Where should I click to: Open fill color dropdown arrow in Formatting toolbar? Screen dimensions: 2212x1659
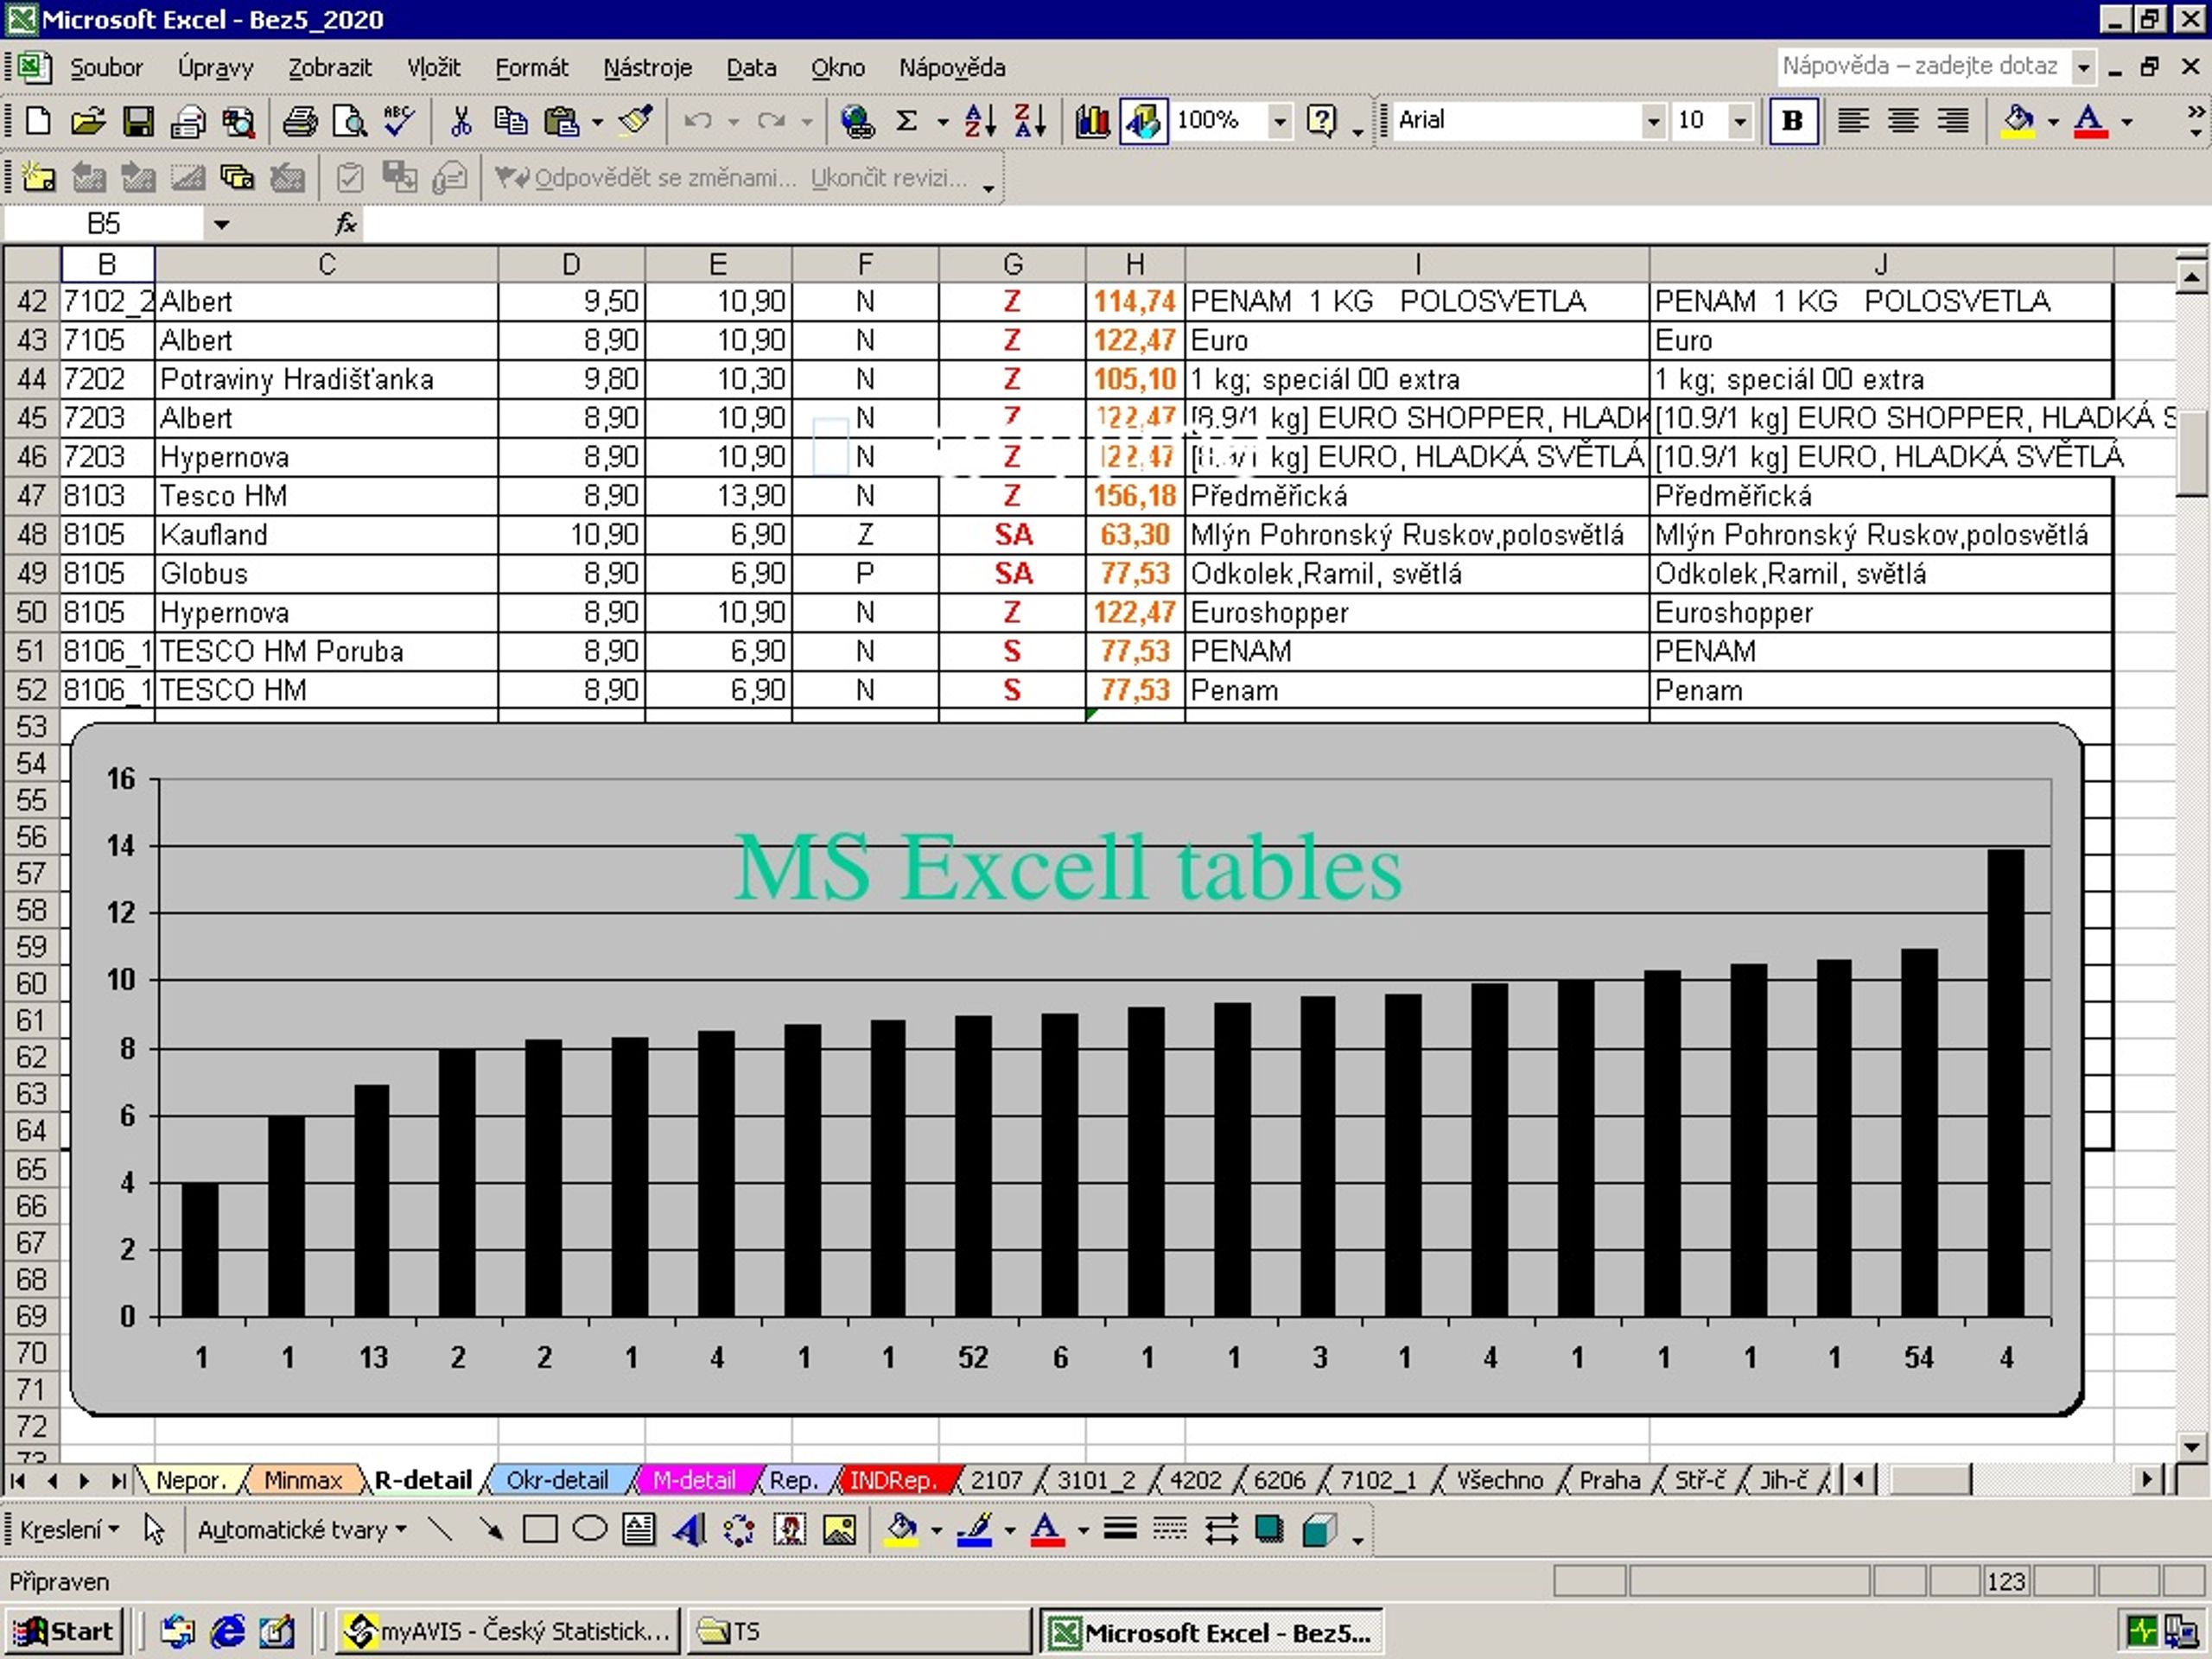(2053, 122)
